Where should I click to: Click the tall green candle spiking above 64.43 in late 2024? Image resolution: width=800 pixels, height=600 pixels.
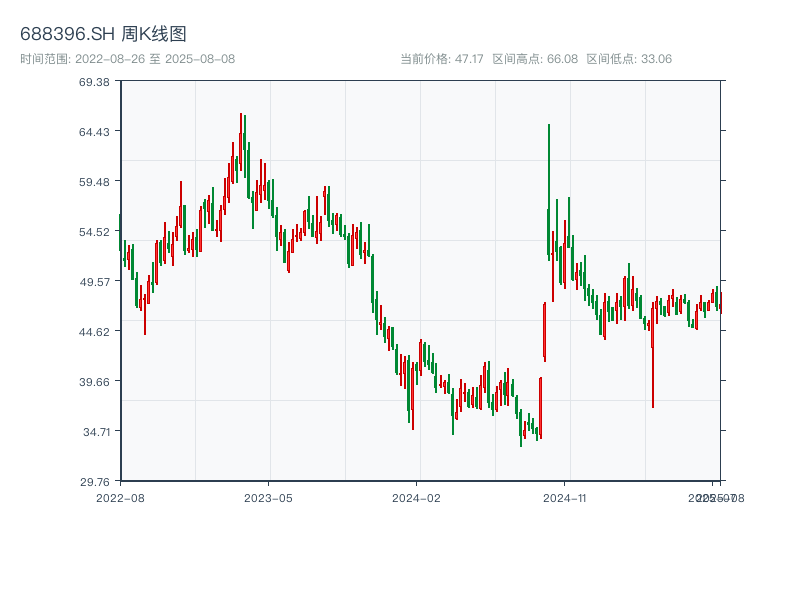point(549,192)
